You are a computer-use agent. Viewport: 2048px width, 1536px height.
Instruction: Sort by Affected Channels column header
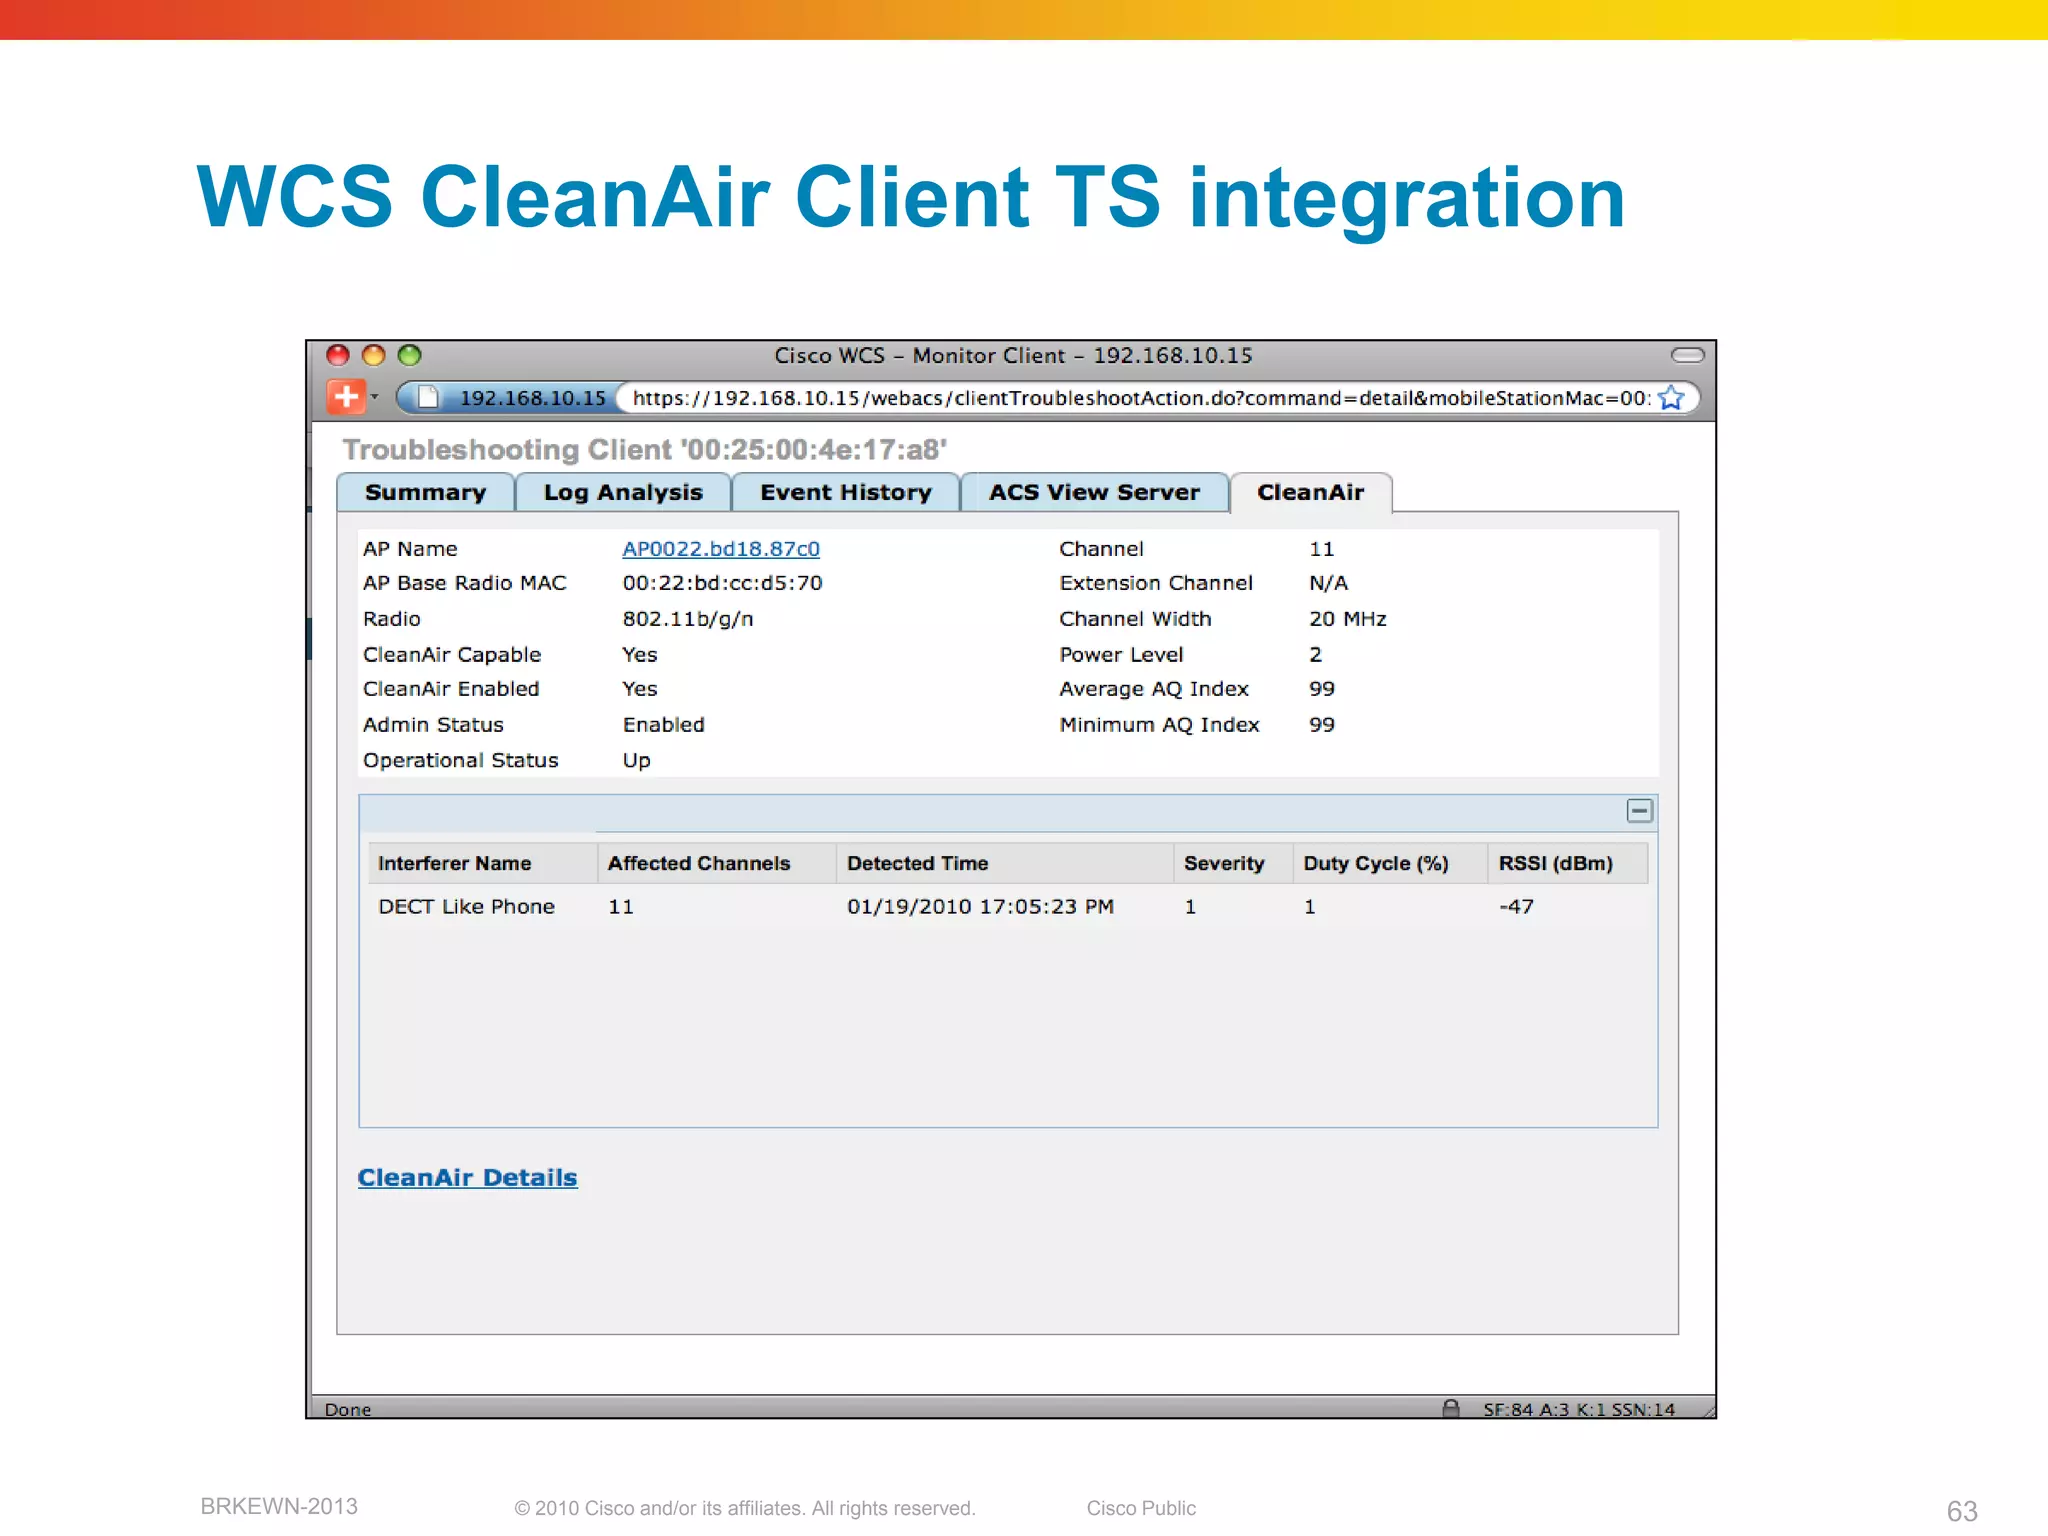pyautogui.click(x=717, y=863)
